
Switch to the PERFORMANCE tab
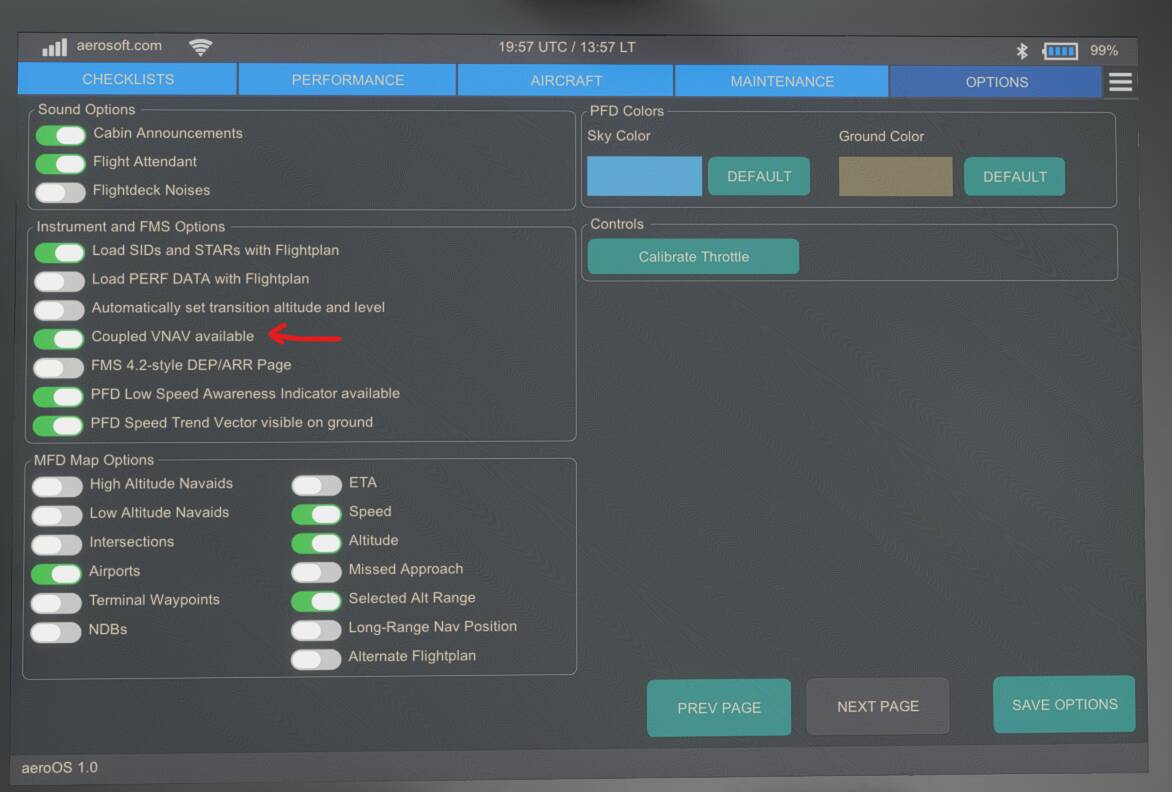point(348,80)
